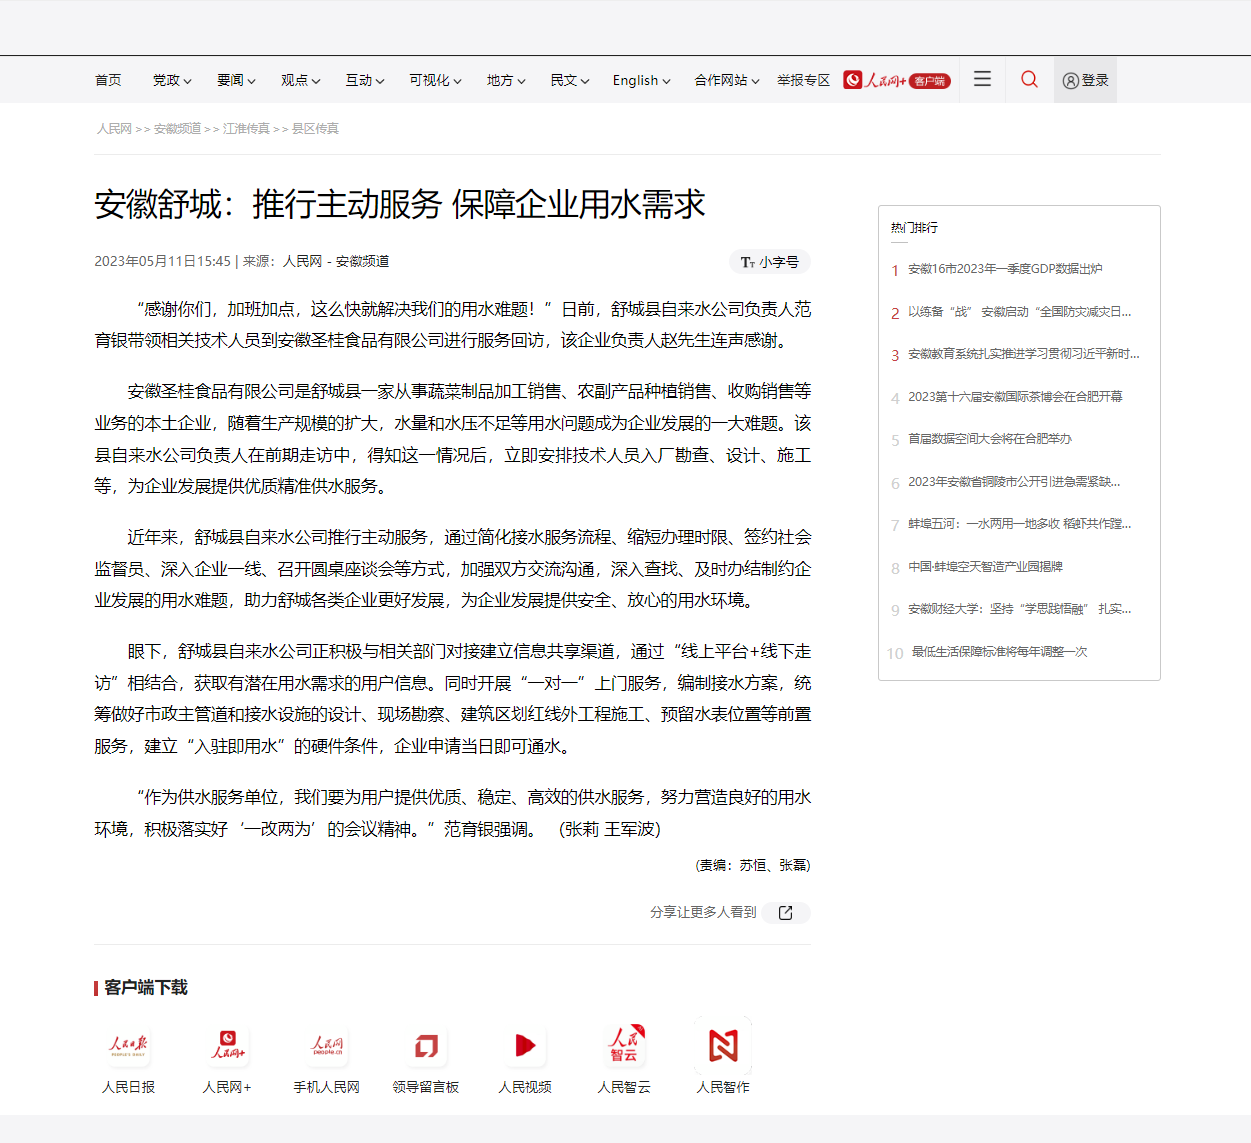Open the 人民网+ app download icon

click(228, 1046)
